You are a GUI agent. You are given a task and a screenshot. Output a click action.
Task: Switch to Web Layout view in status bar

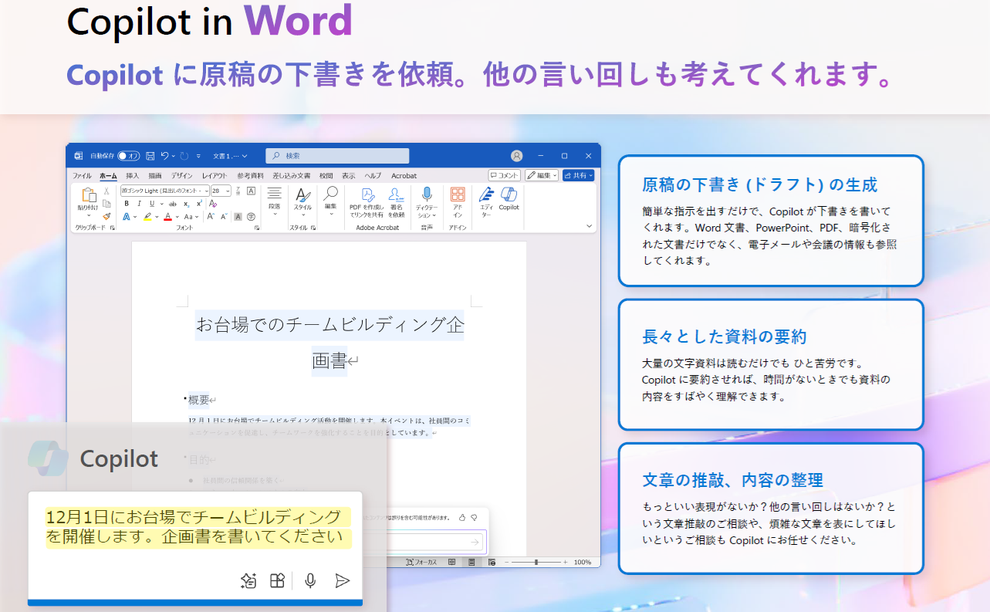tap(492, 562)
